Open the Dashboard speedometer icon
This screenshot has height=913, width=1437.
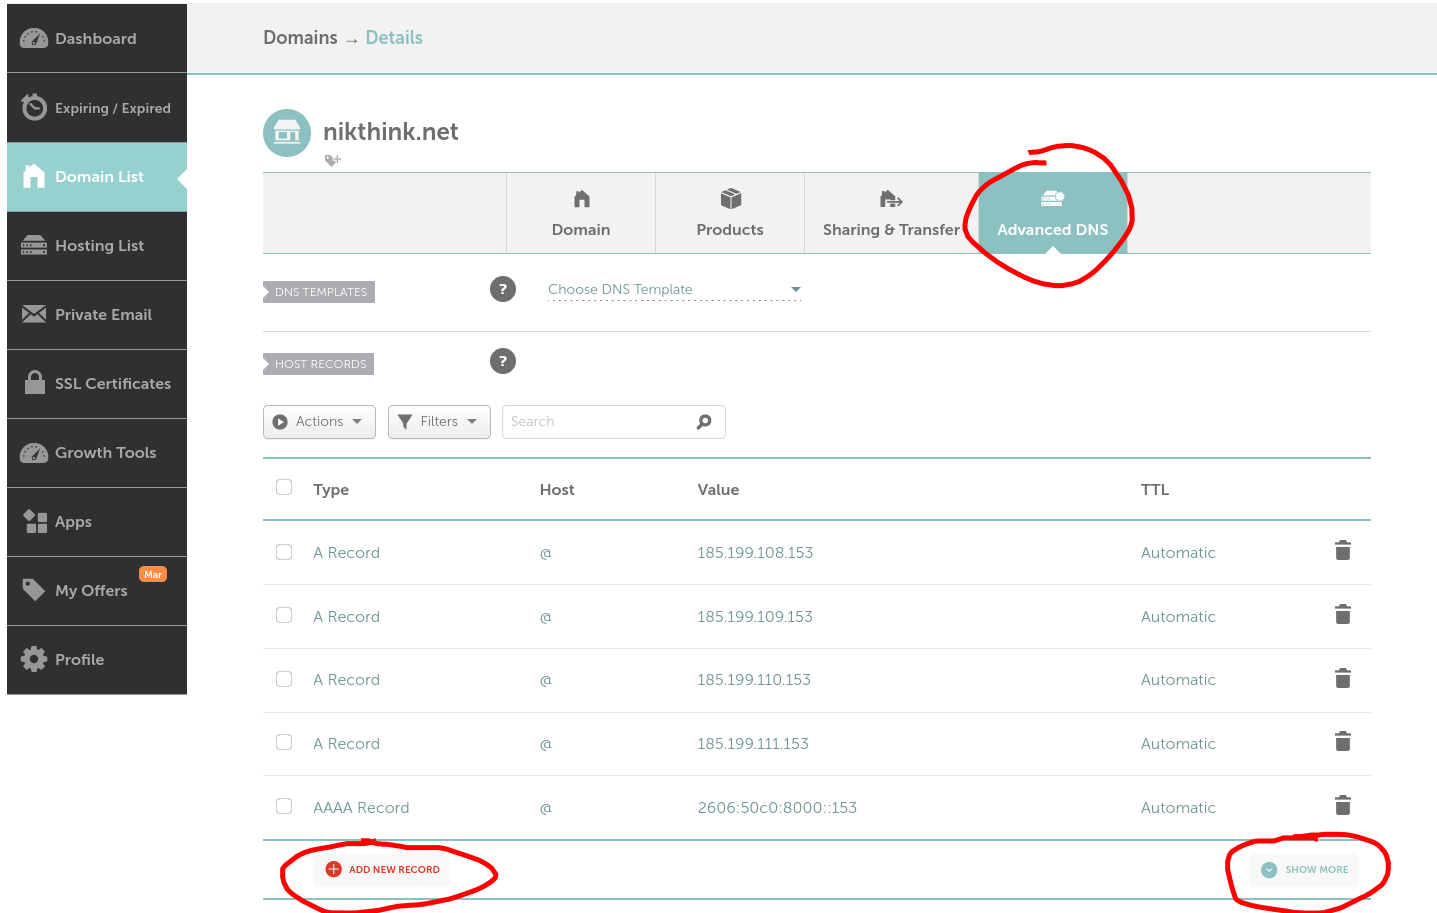[33, 38]
